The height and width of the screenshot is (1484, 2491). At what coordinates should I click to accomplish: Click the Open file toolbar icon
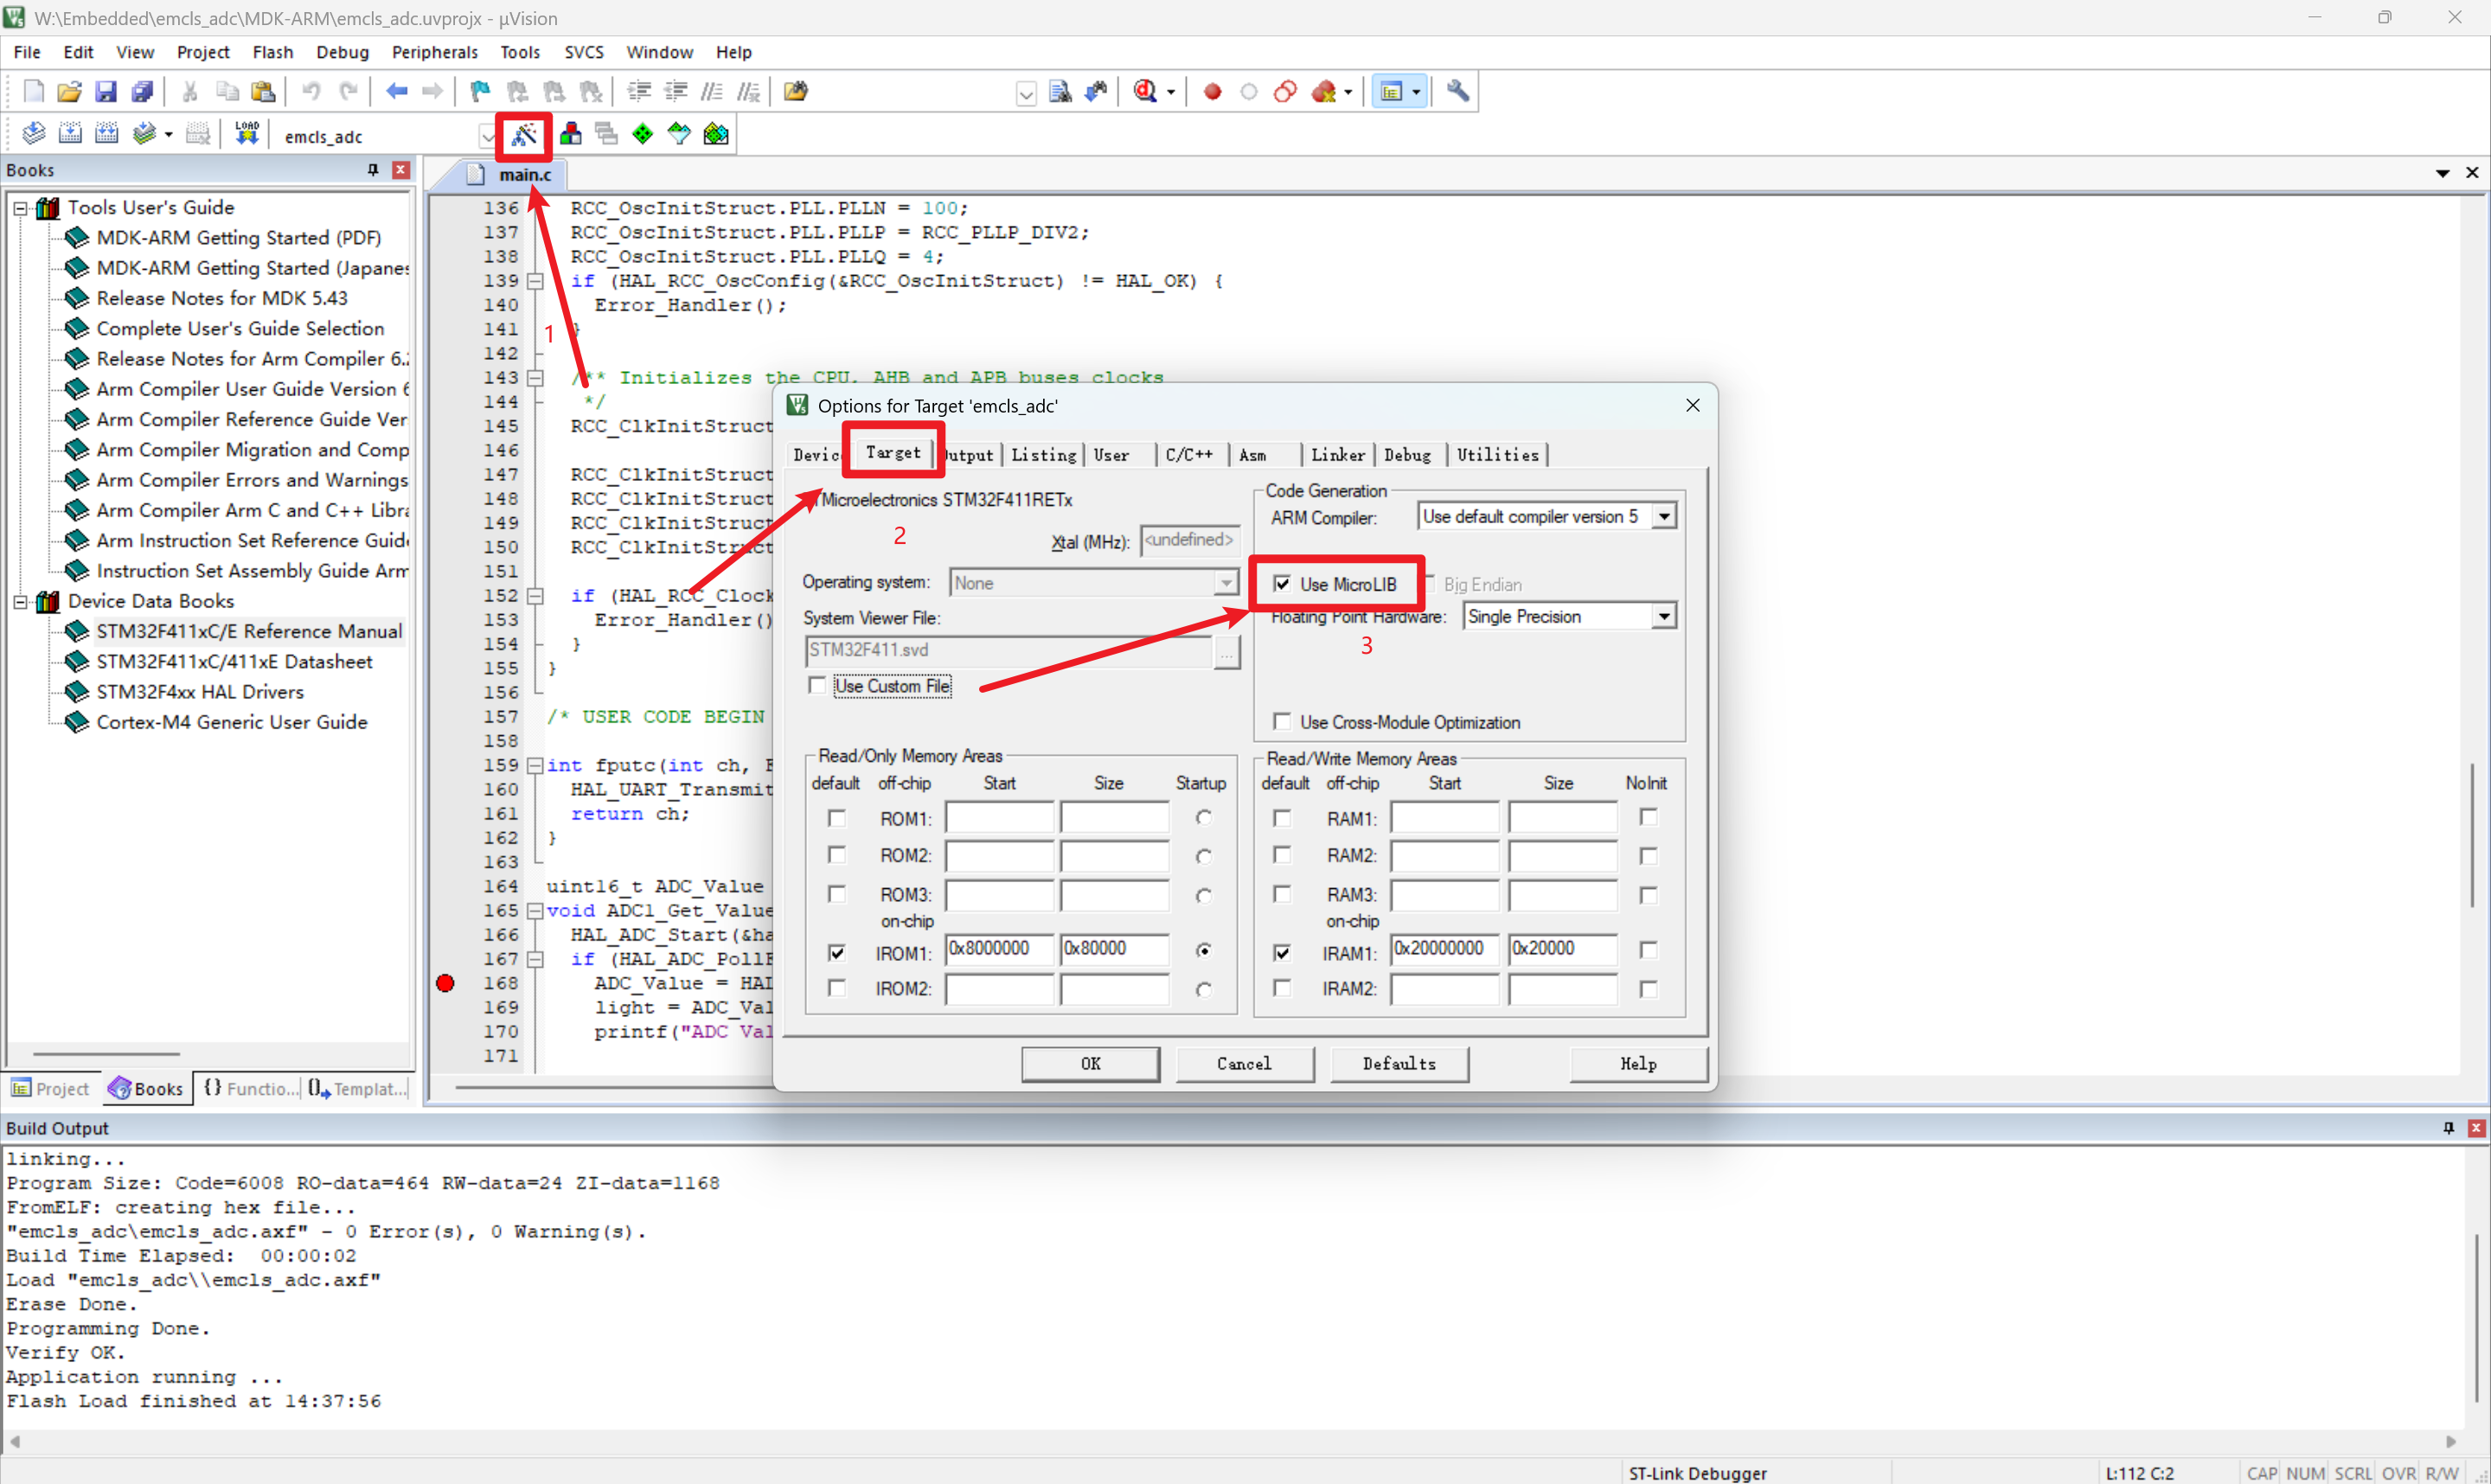pyautogui.click(x=69, y=92)
